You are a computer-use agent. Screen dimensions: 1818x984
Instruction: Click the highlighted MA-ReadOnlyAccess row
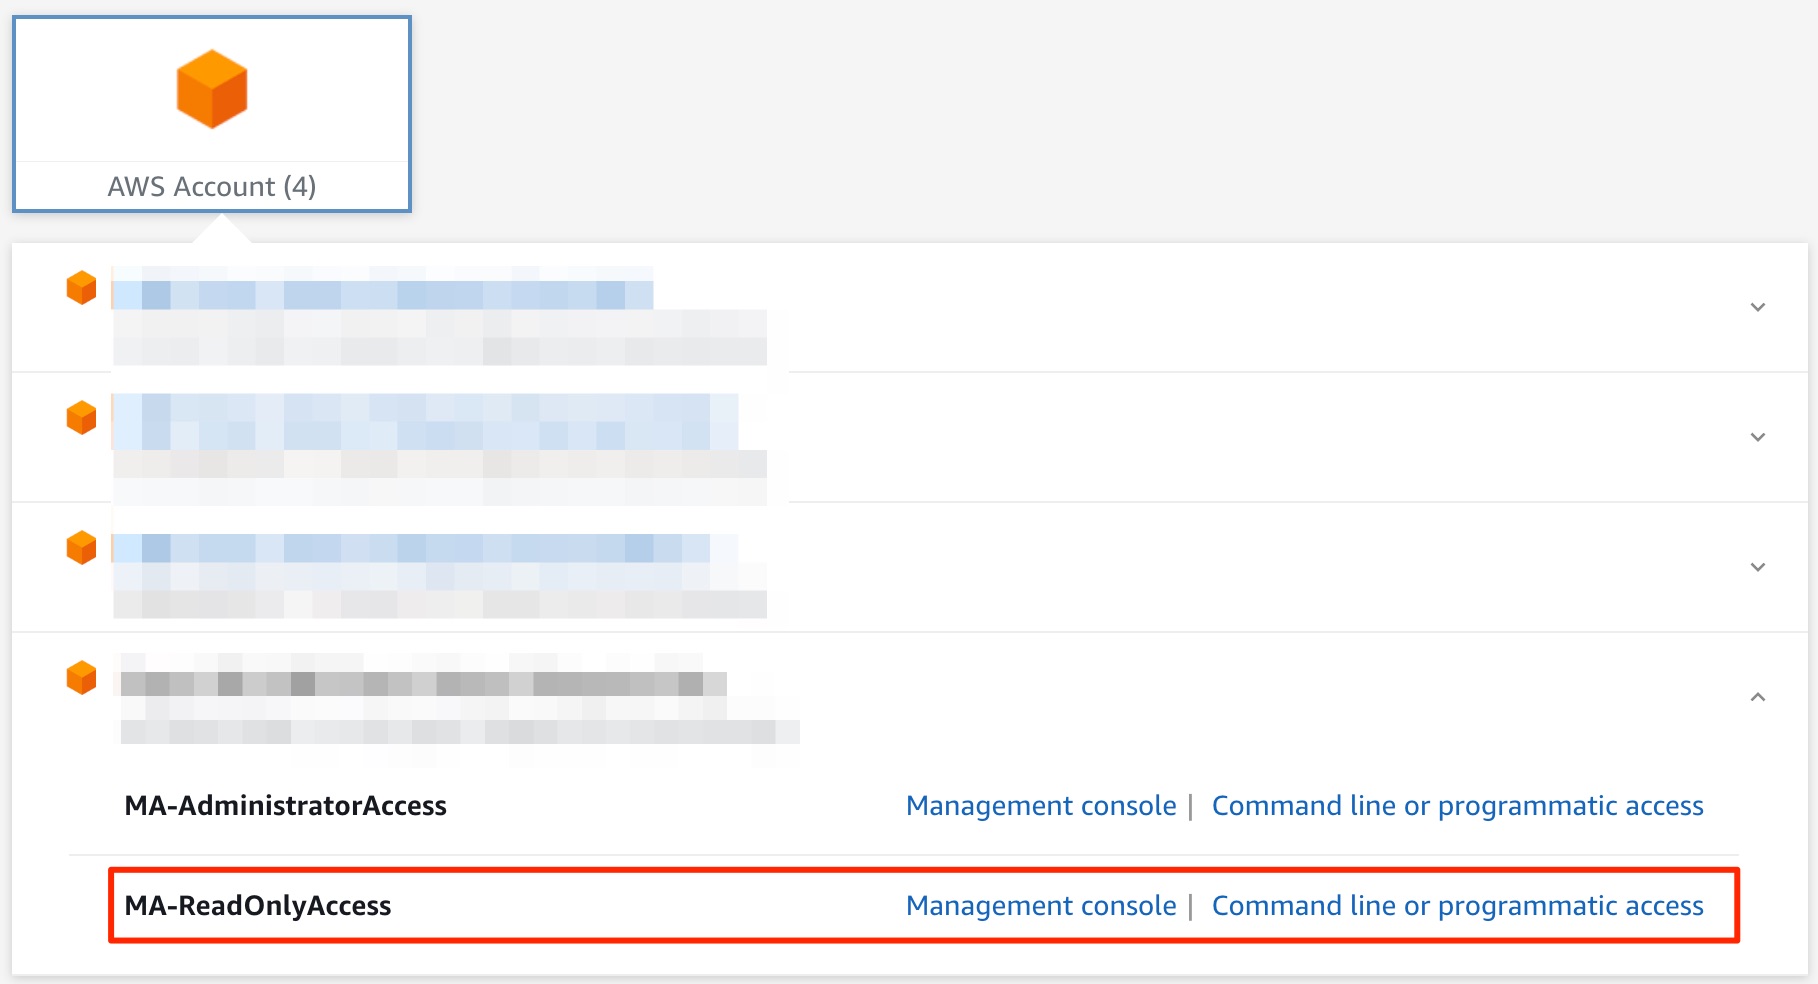[x=700, y=906]
